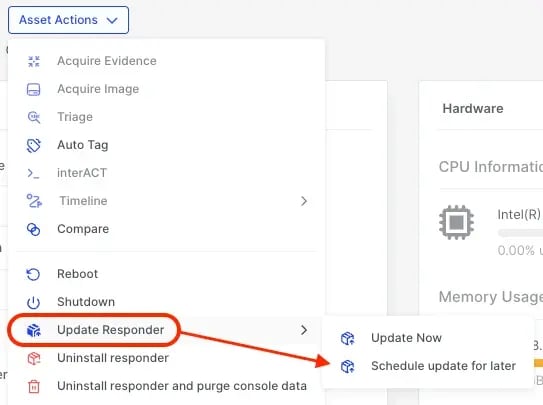Click the Uninstall responder box icon
The width and height of the screenshot is (543, 405).
[x=34, y=358]
